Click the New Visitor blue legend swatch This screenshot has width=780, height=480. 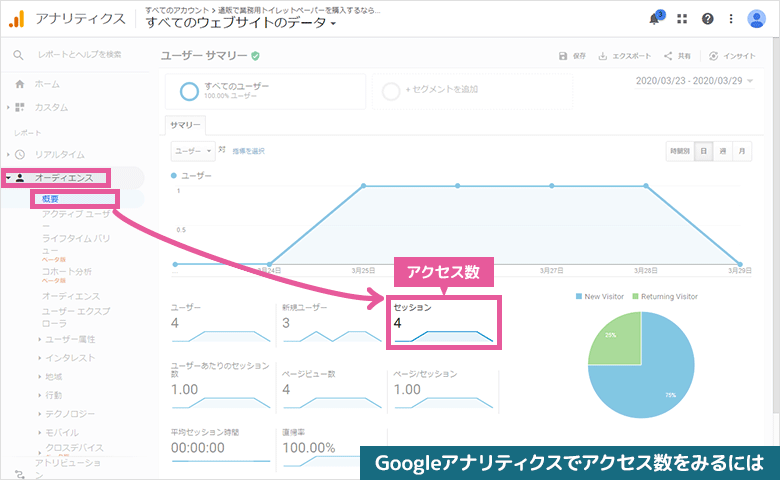click(x=579, y=296)
